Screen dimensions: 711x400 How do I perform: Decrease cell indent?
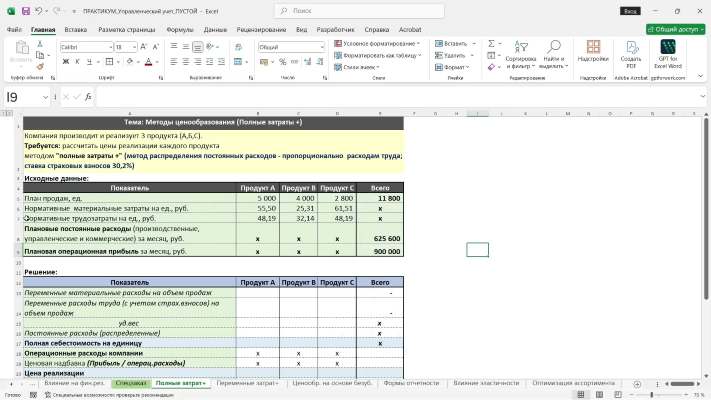[209, 62]
